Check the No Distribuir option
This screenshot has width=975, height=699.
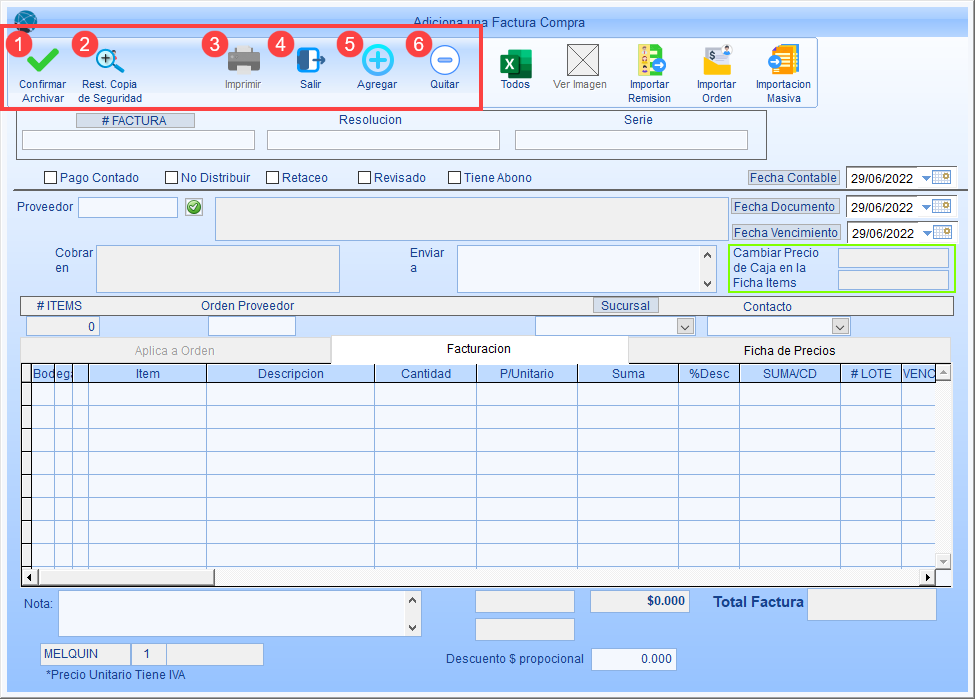click(171, 178)
